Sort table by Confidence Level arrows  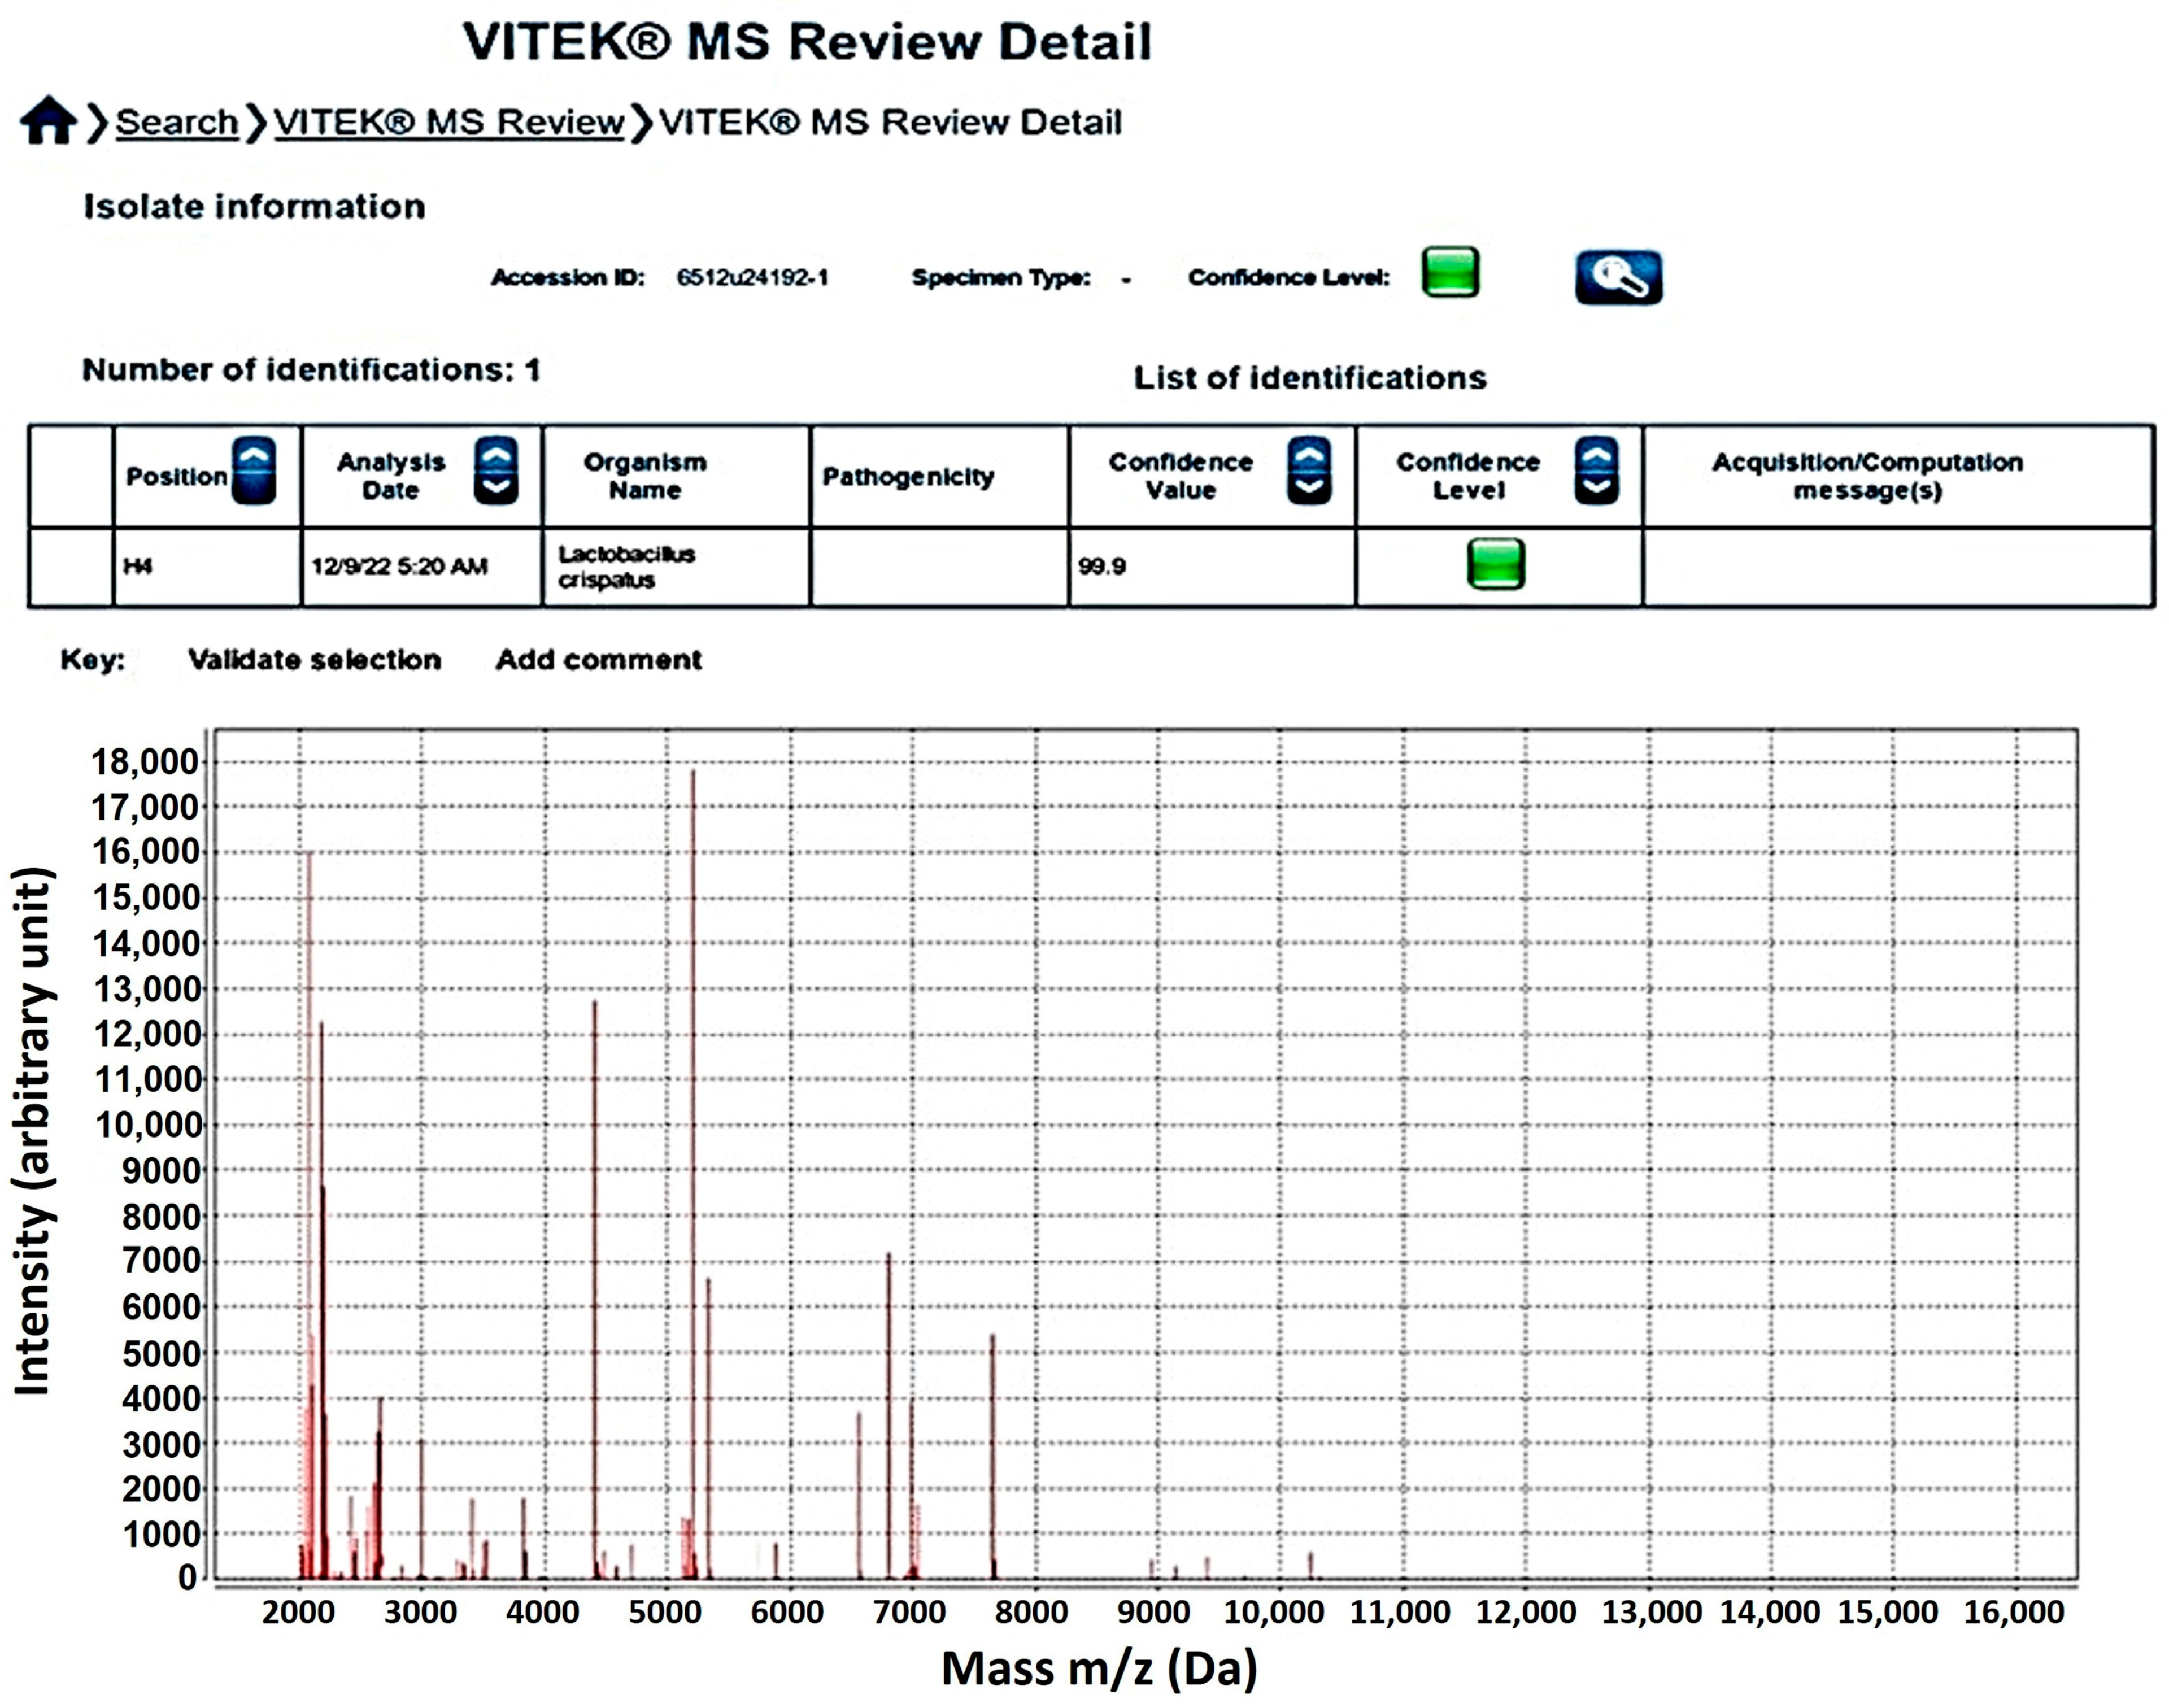click(x=1596, y=471)
